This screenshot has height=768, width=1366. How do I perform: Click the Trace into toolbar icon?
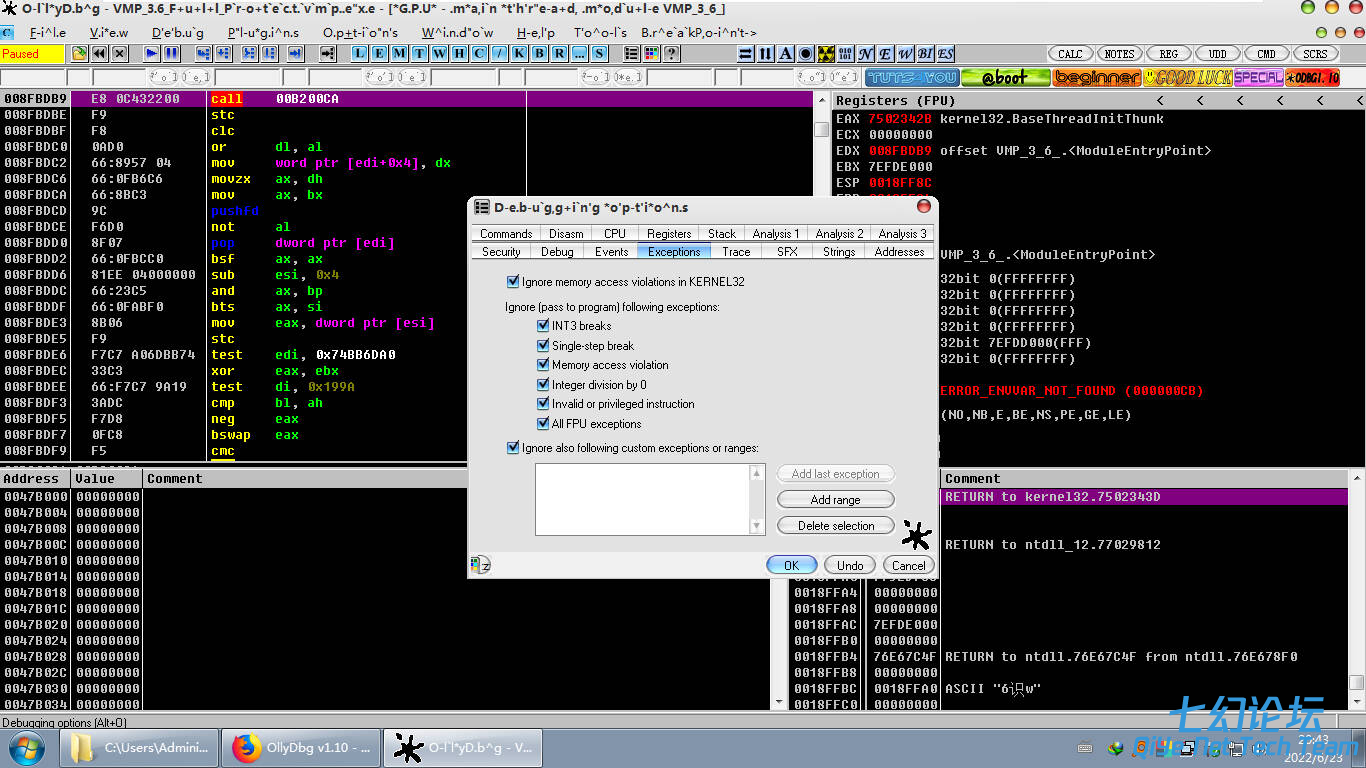(250, 54)
